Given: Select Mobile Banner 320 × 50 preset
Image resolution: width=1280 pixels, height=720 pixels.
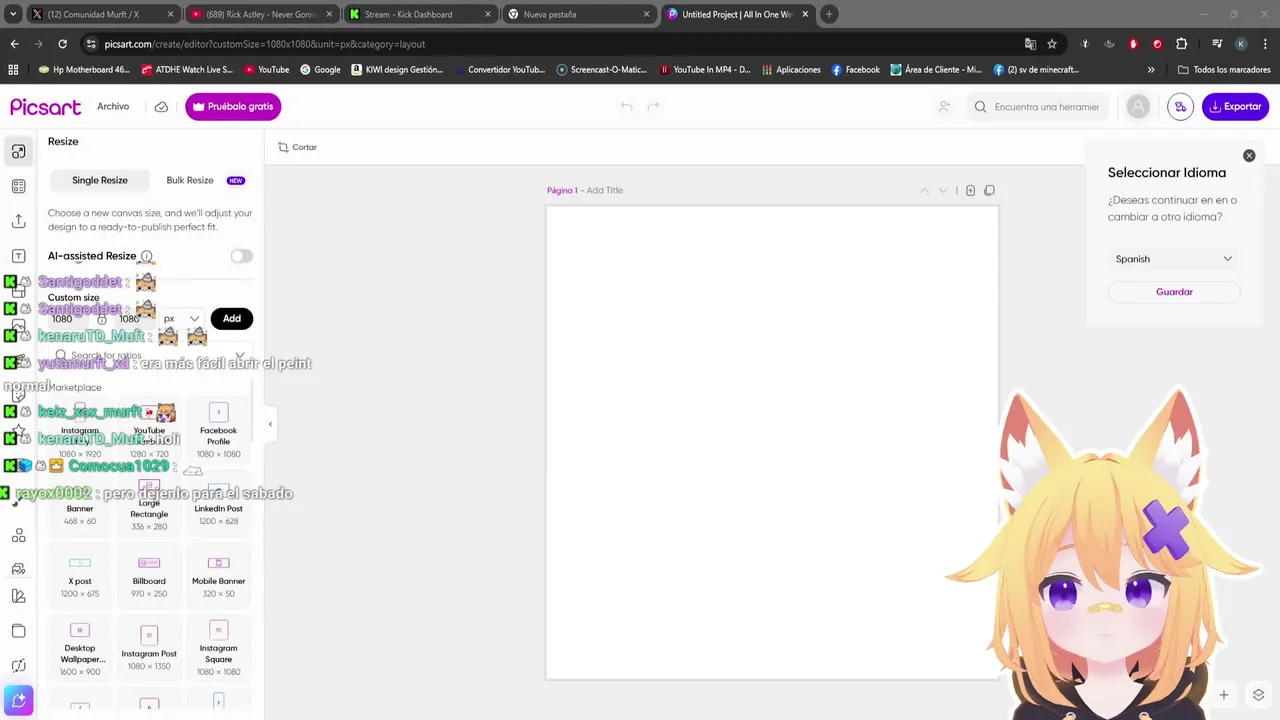Looking at the screenshot, I should 218,578.
